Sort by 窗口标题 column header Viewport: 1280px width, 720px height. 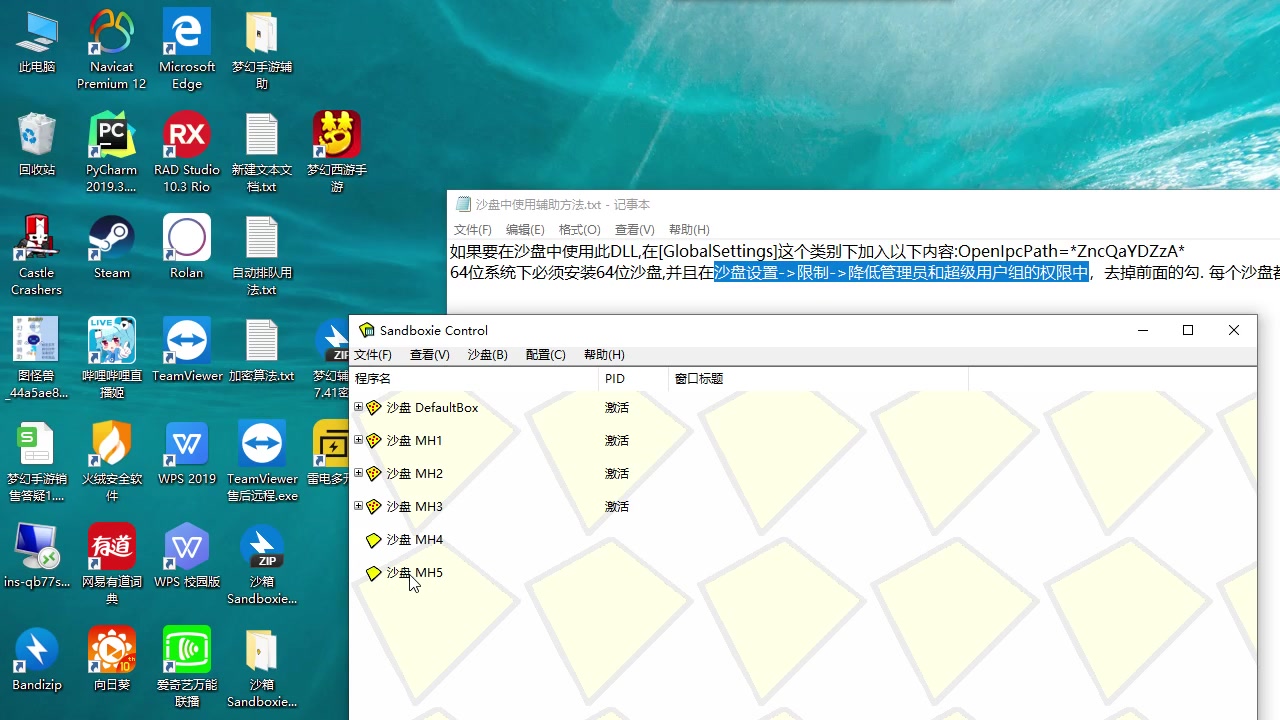point(819,379)
